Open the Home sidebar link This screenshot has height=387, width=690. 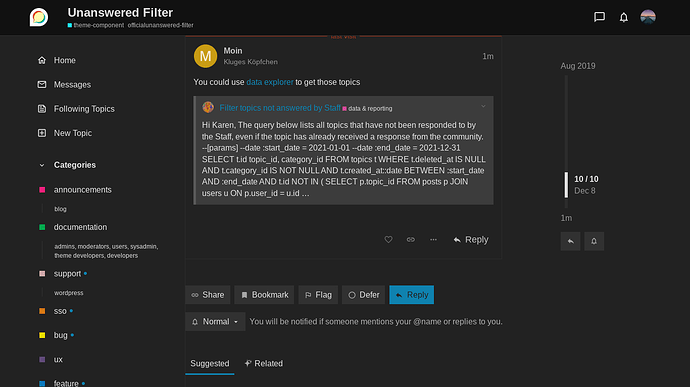point(65,60)
